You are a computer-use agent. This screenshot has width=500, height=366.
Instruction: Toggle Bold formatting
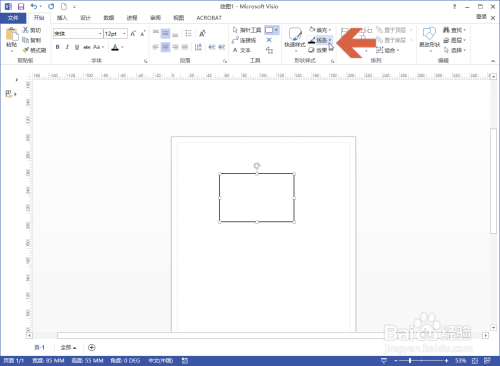(x=58, y=47)
